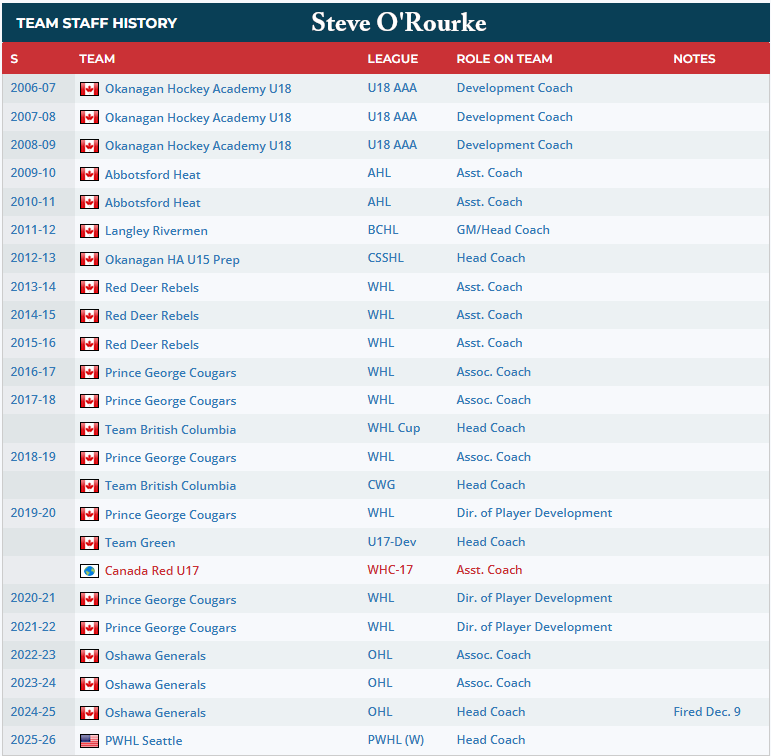This screenshot has height=756, width=771.
Task: Click flag icon beside Okanagan HA U15 Prep
Action: click(89, 259)
